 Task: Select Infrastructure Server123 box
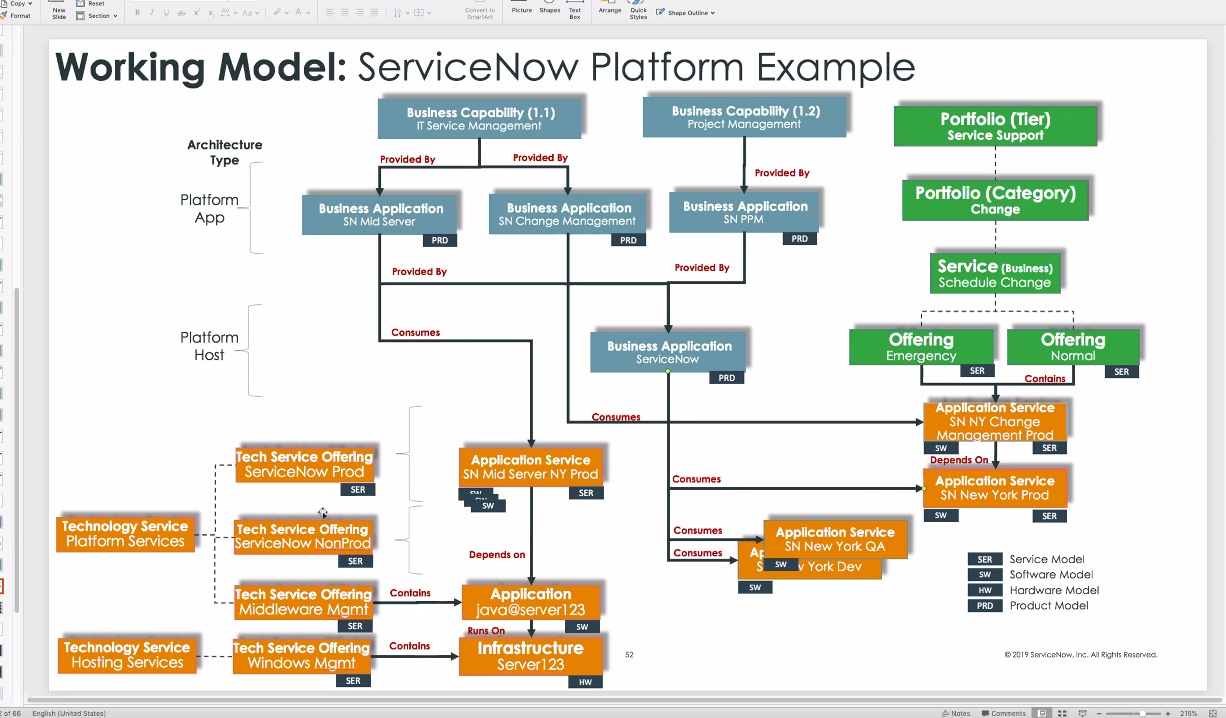pos(531,656)
